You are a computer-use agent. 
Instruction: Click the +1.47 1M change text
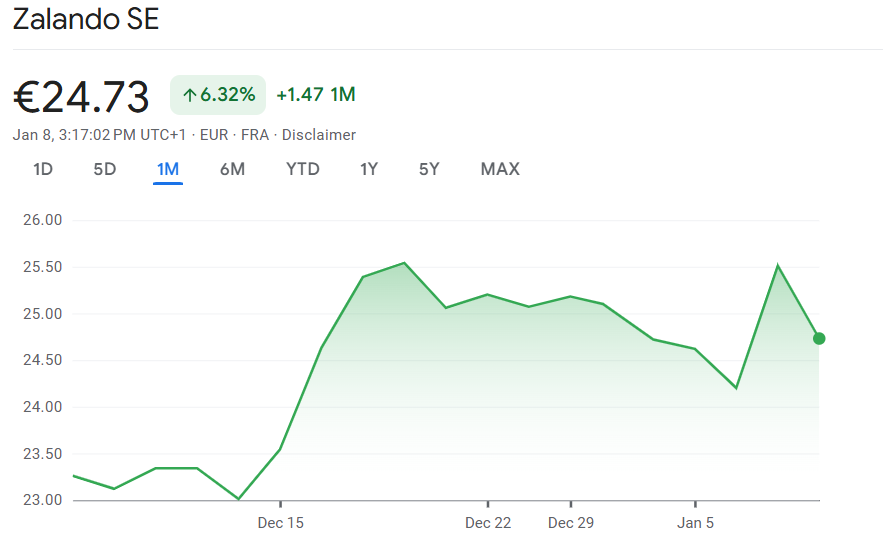pyautogui.click(x=316, y=95)
